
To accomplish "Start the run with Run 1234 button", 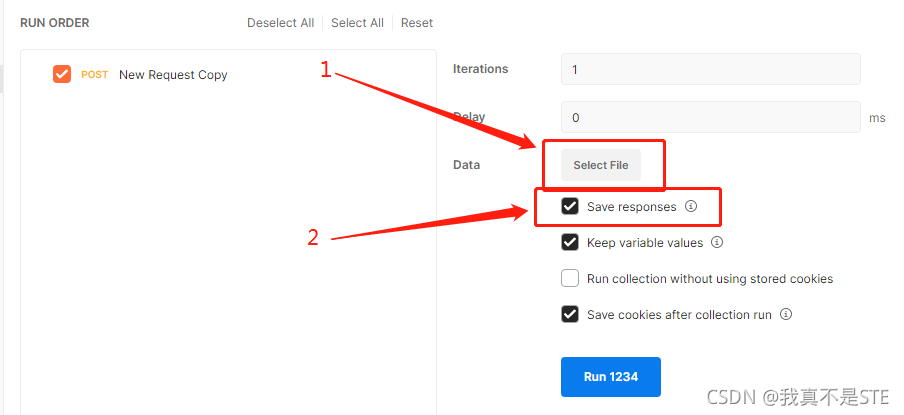I will [x=611, y=377].
